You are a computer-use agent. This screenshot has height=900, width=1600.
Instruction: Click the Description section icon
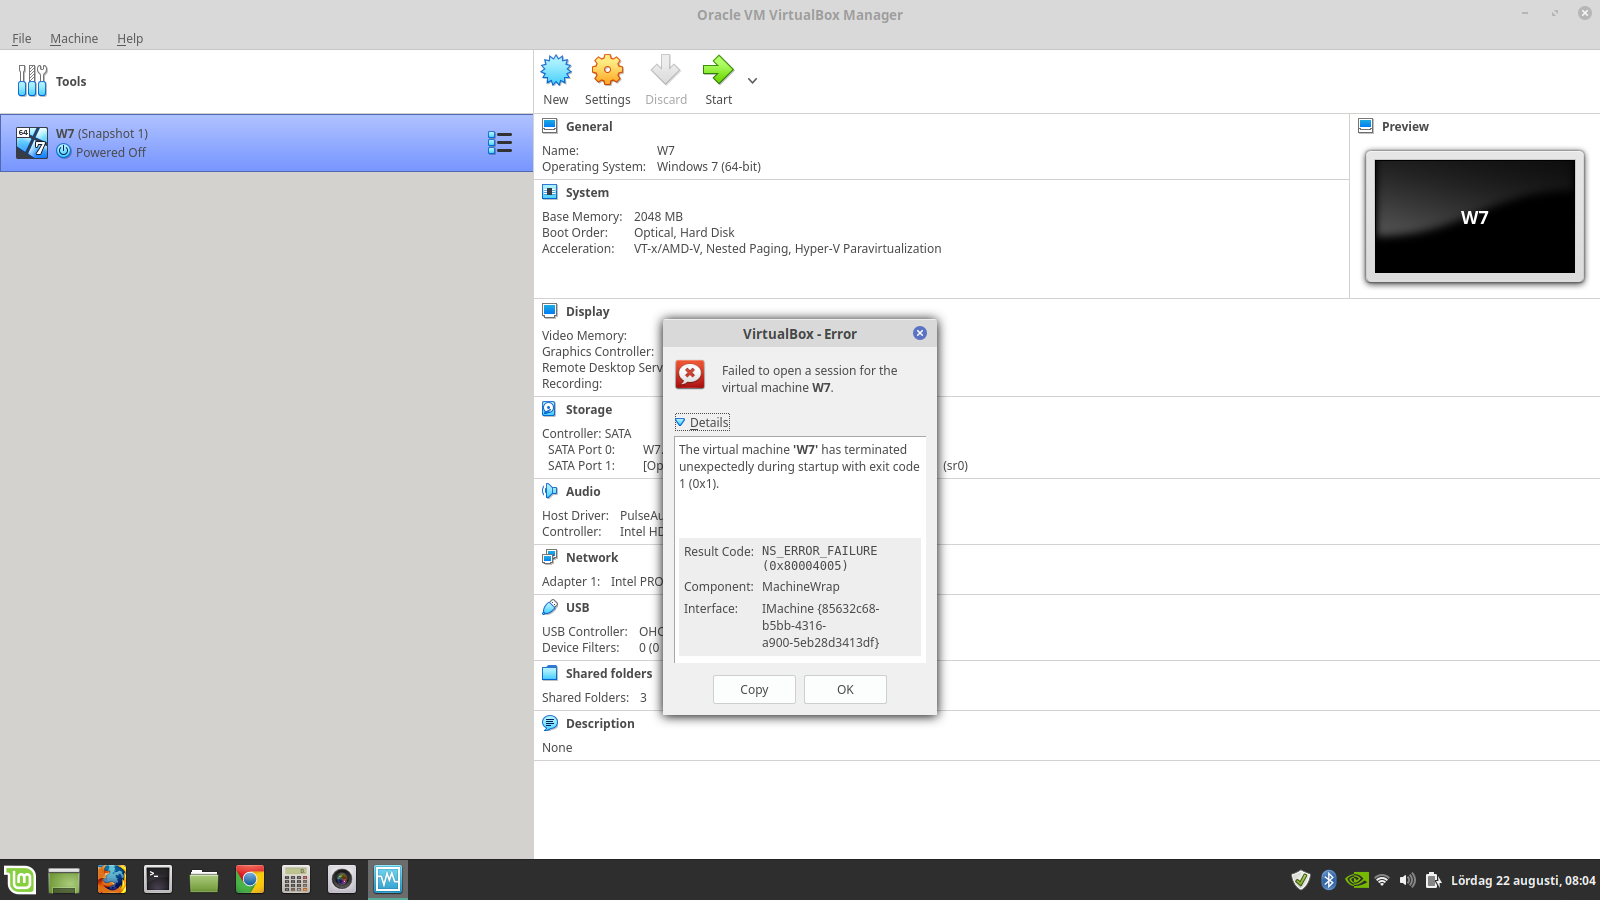[x=550, y=723]
